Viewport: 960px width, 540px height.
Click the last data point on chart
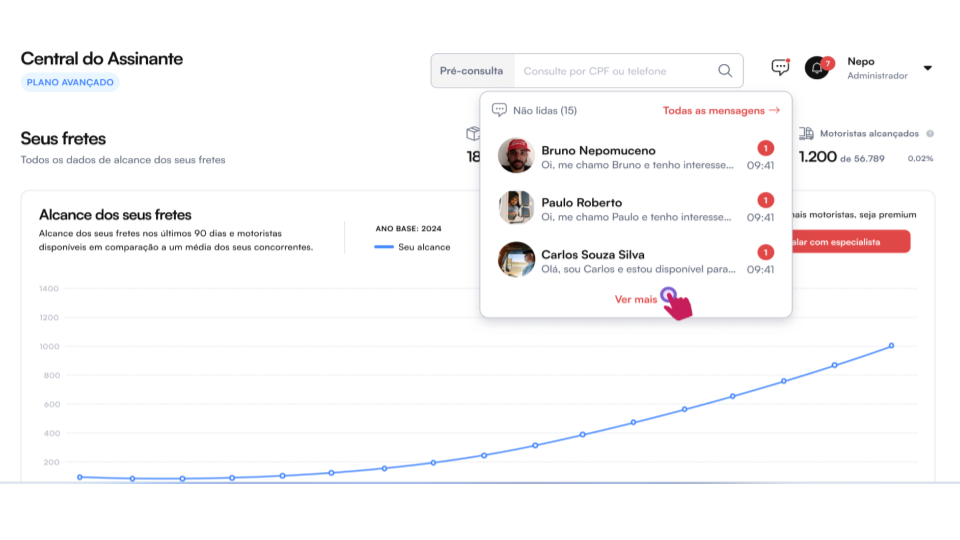click(x=891, y=346)
